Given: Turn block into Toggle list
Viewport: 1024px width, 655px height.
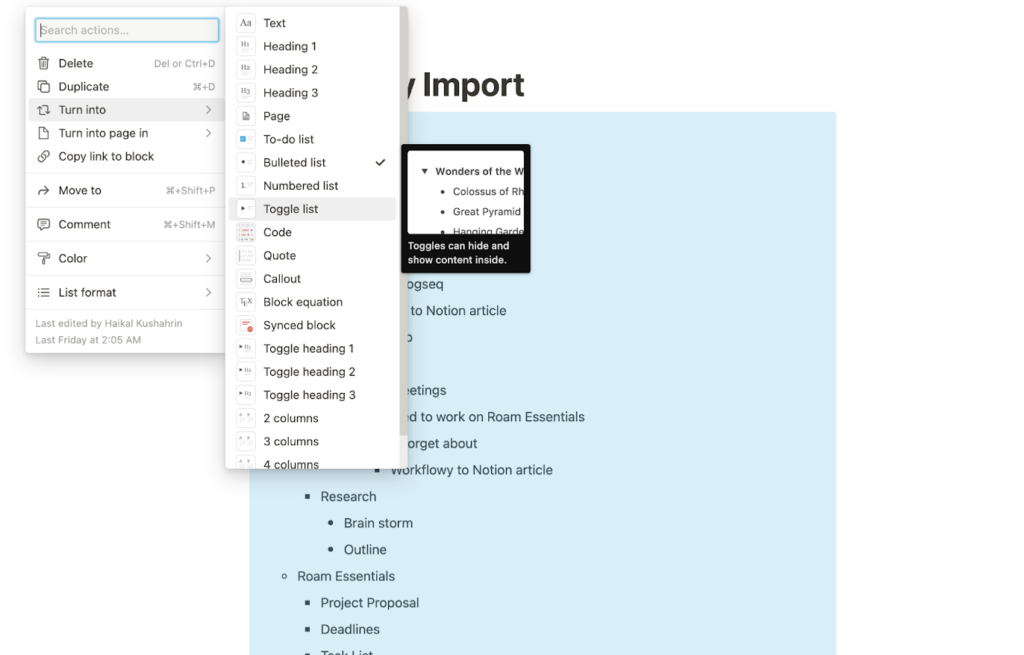Looking at the screenshot, I should (x=313, y=209).
